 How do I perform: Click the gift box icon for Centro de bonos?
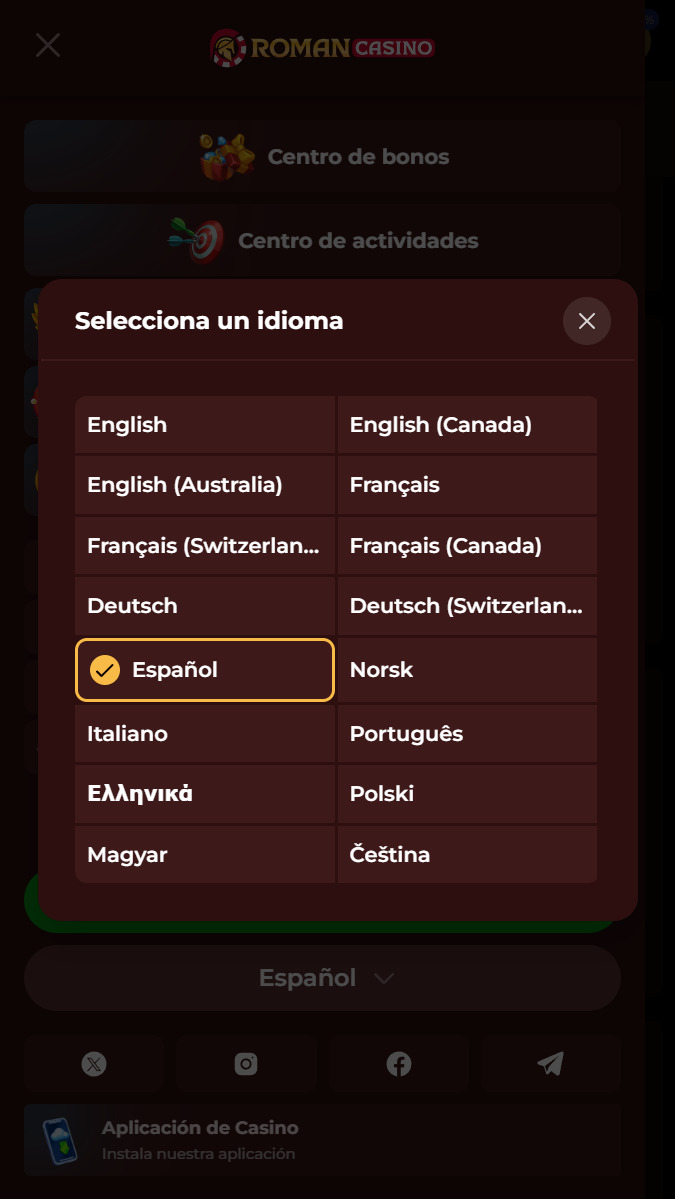click(x=227, y=157)
